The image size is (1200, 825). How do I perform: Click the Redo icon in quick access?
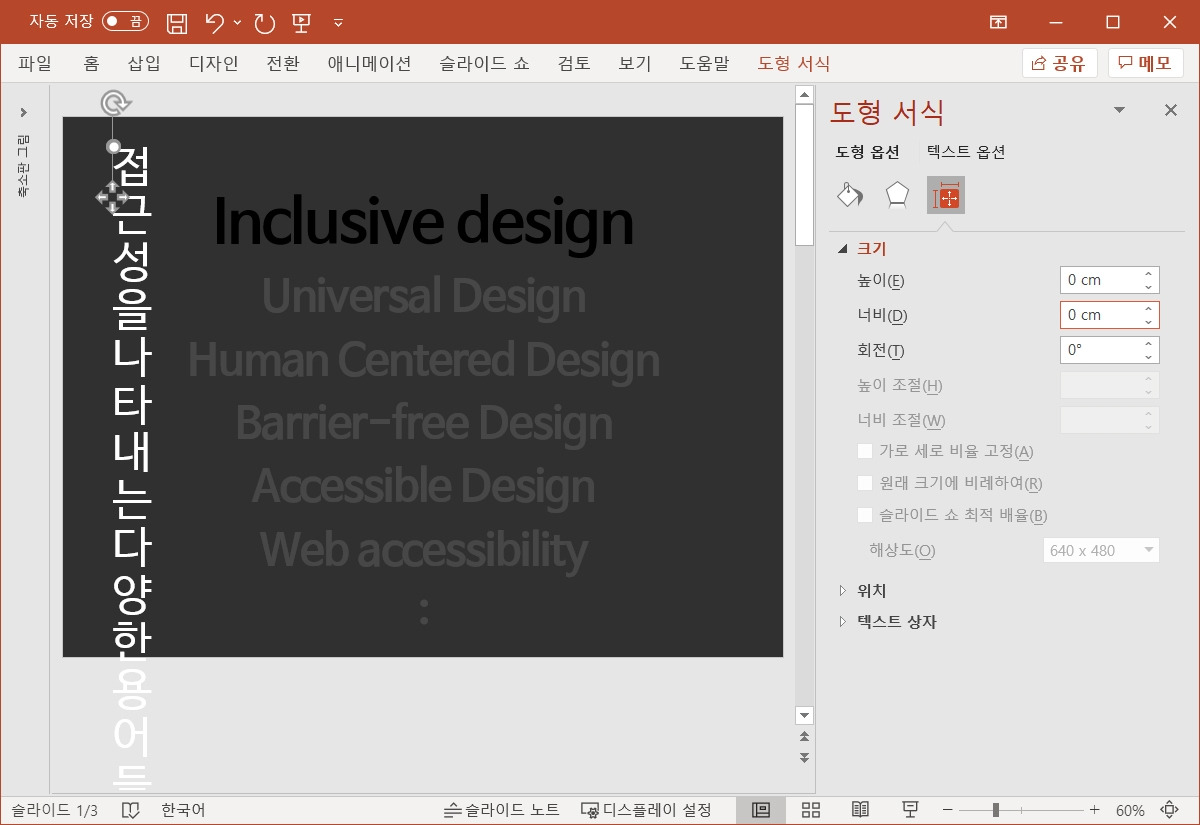[264, 22]
